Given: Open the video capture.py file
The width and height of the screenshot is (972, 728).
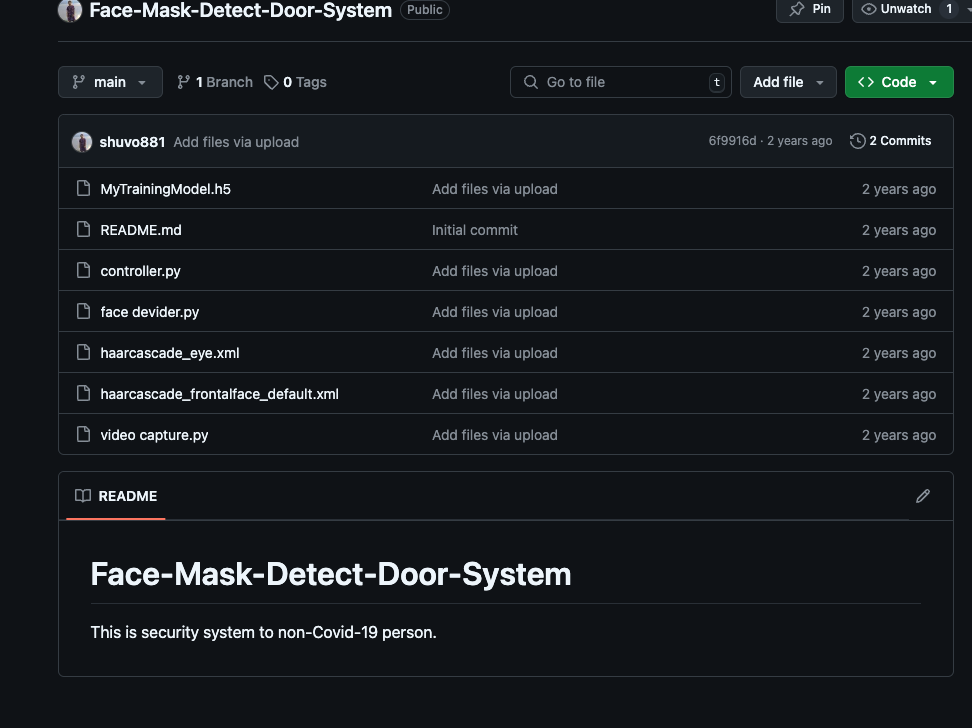Looking at the screenshot, I should pyautogui.click(x=154, y=435).
